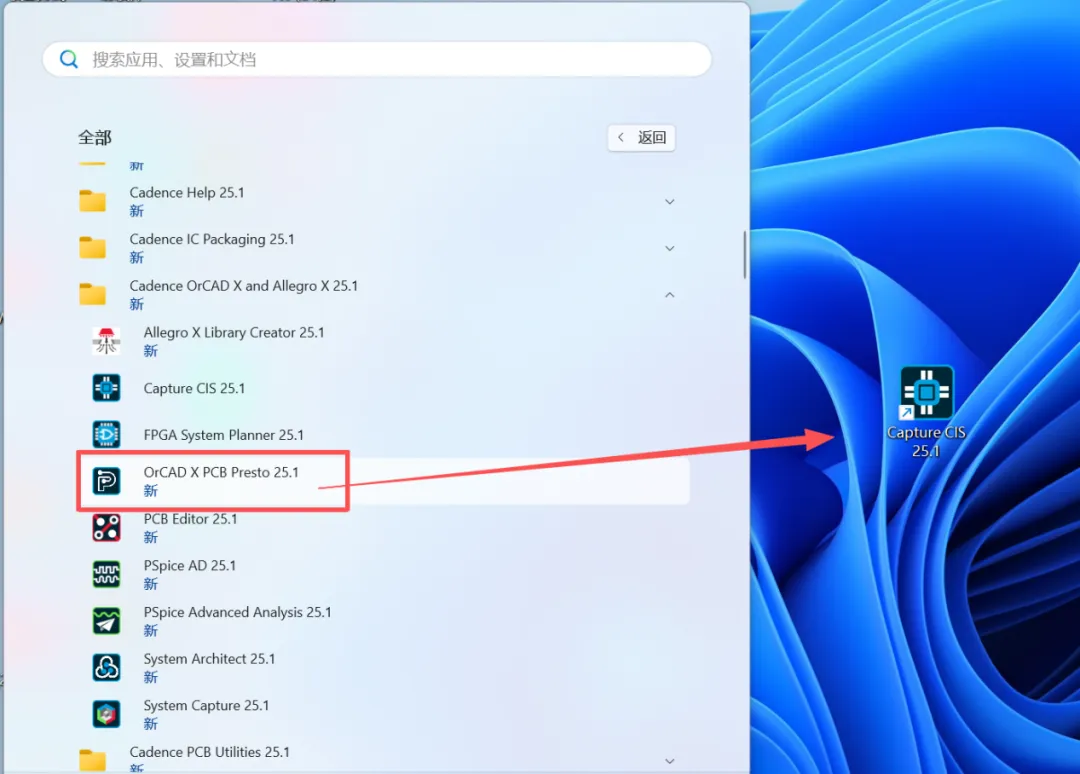Launch OrCAD X PCB Presto 25.1
Image resolution: width=1080 pixels, height=774 pixels.
click(x=382, y=481)
